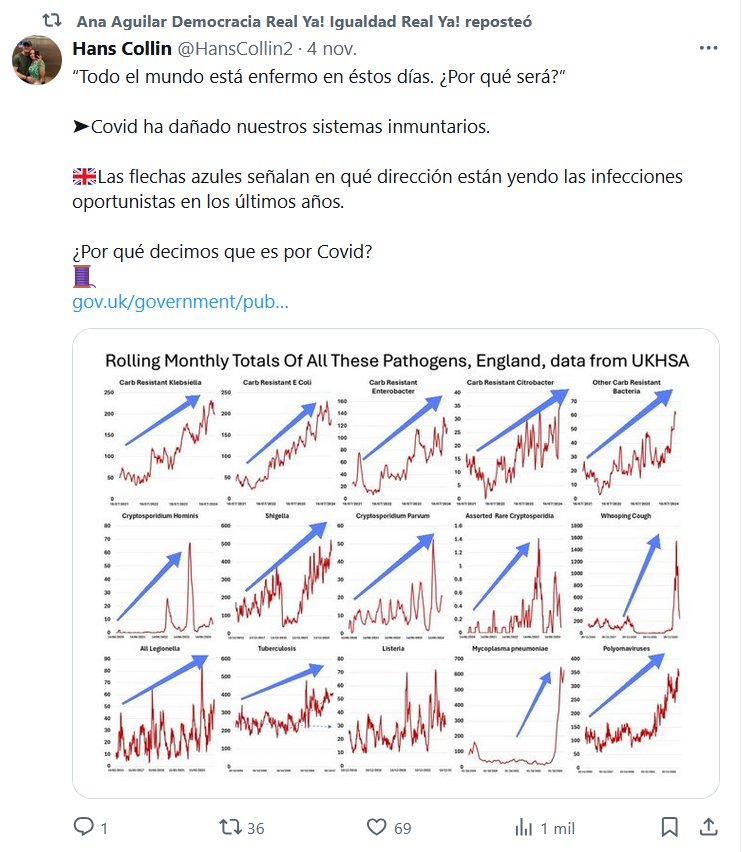Click the Whooping Cough chart panel
The width and height of the screenshot is (742, 852).
(630, 577)
